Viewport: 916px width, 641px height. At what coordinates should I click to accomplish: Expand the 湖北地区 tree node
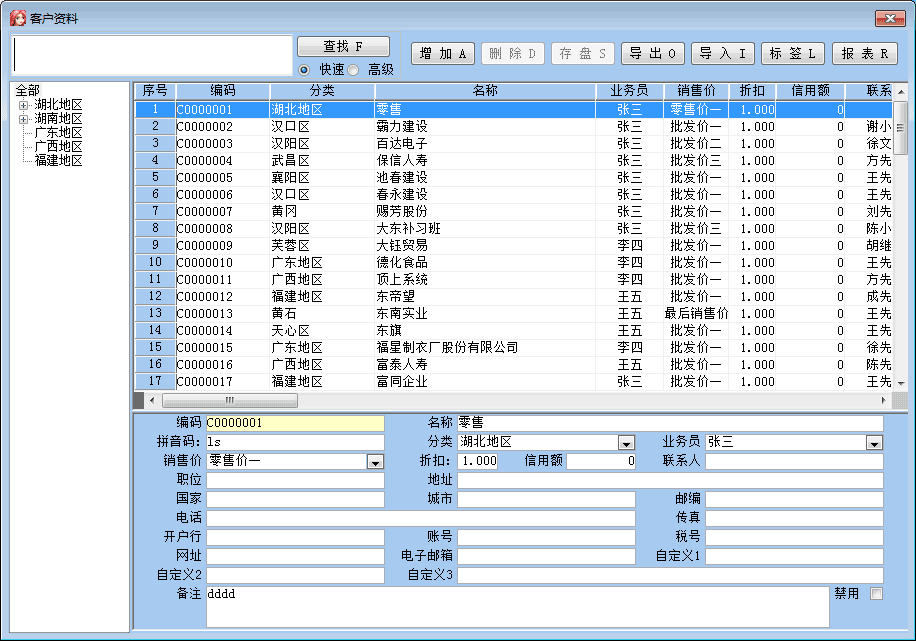coord(24,105)
